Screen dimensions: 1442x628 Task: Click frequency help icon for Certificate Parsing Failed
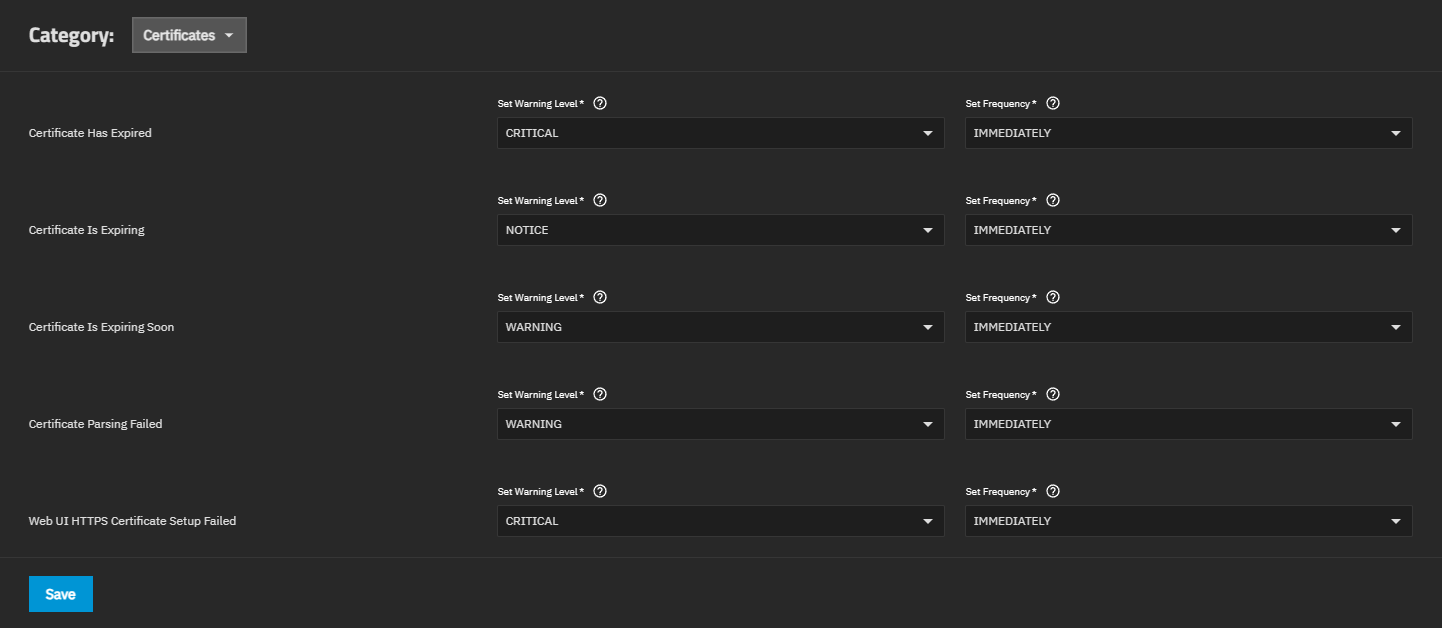click(x=1052, y=394)
